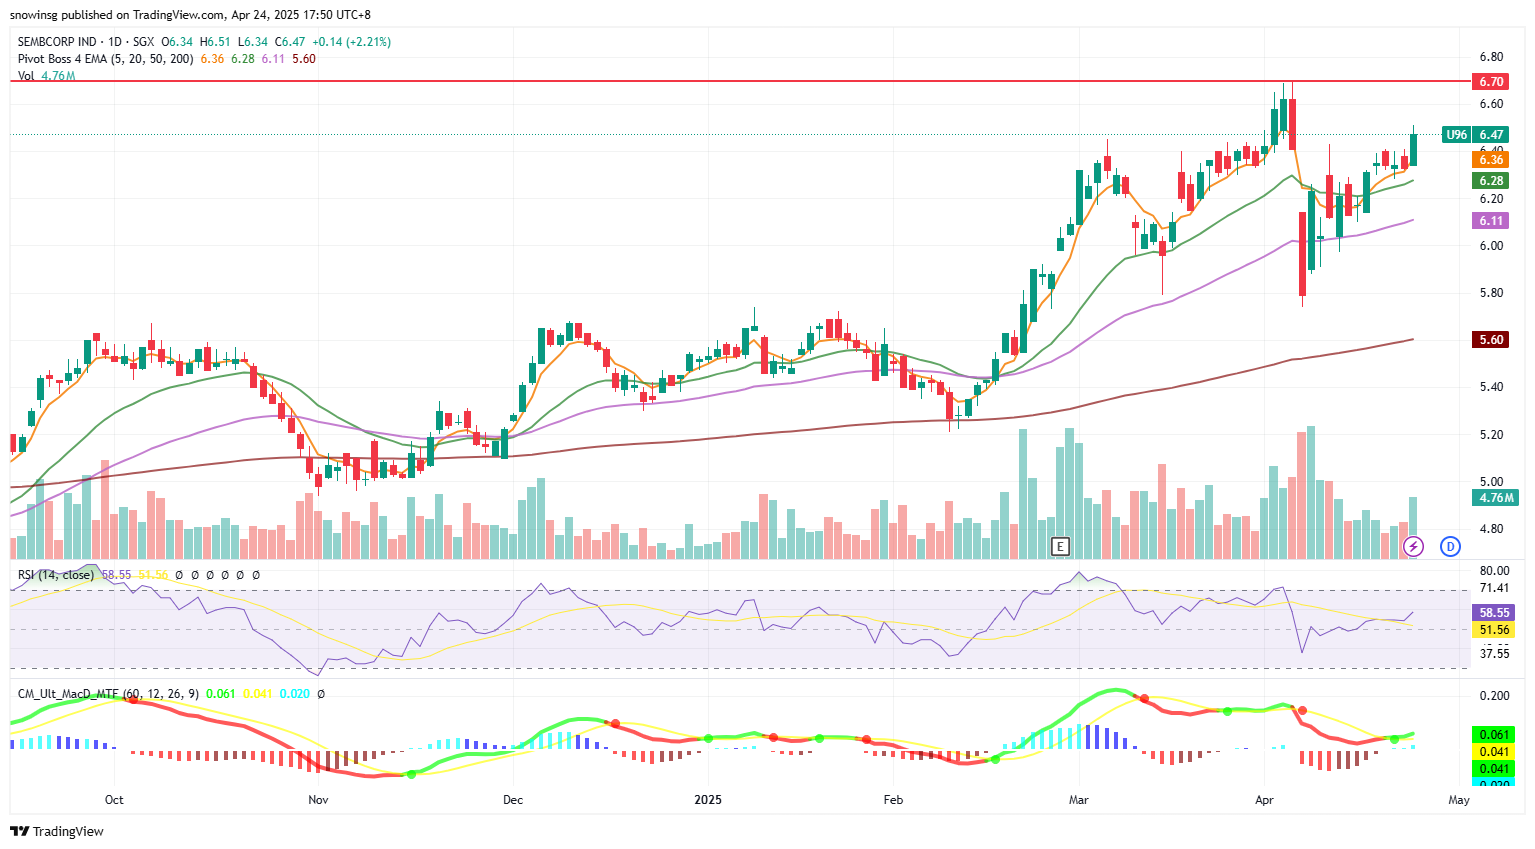Viewport: 1535px width, 849px height.
Task: Click the earnings 'E' marker icon
Action: pyautogui.click(x=1060, y=546)
